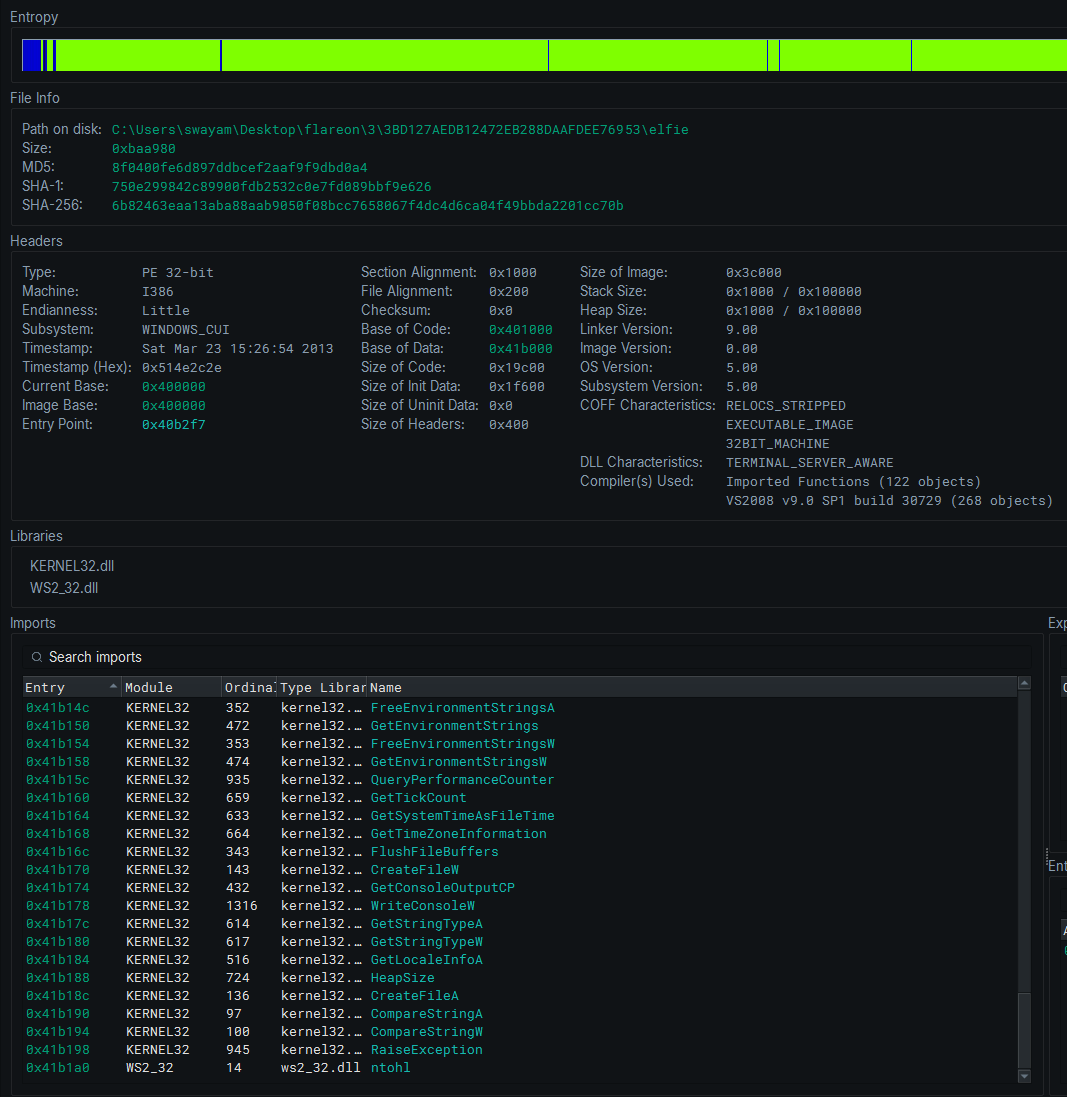Click the imports scrollbar down arrow

click(1023, 1076)
